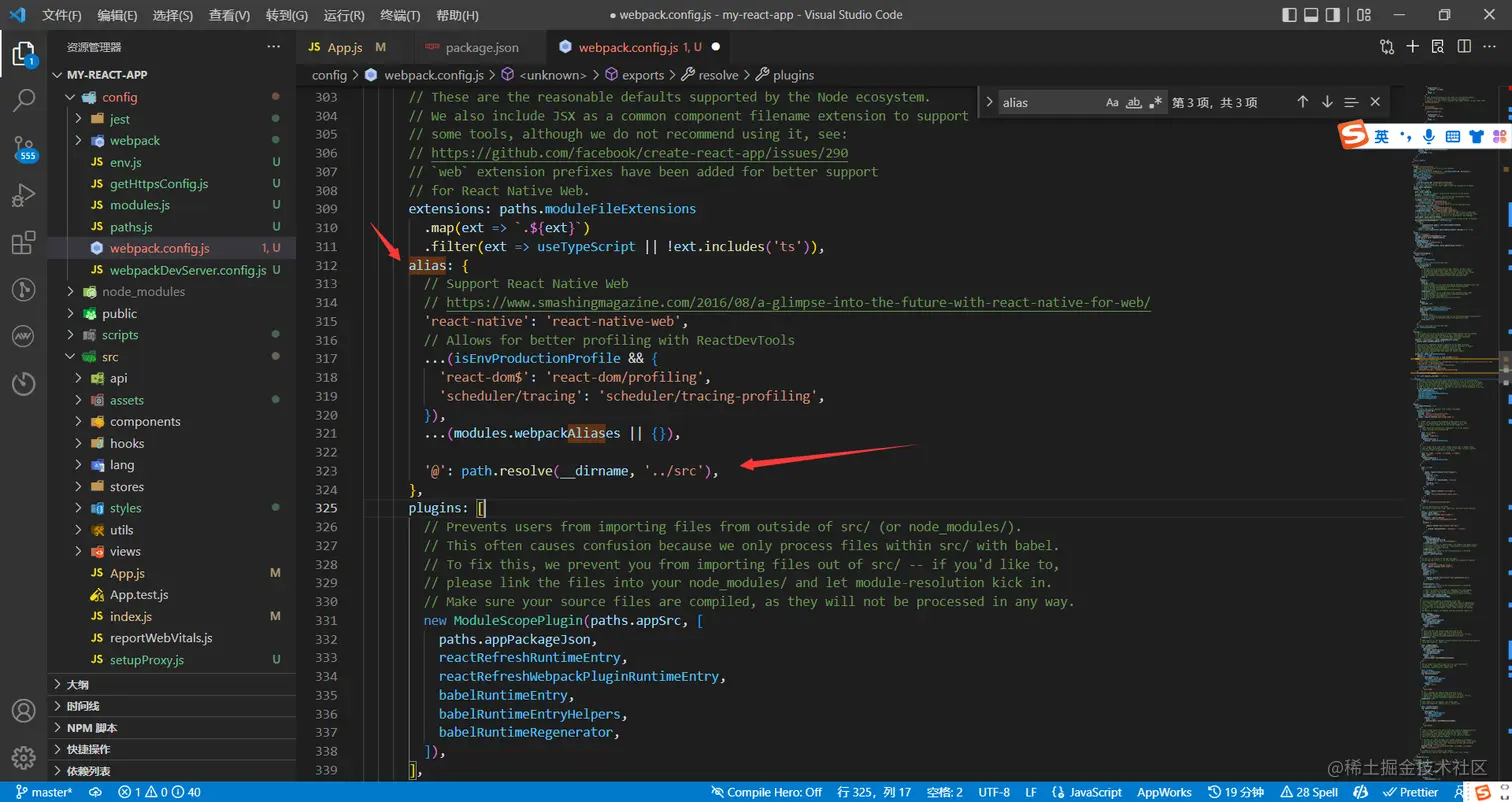This screenshot has width=1512, height=802.
Task: Go to next match in find widget
Action: click(x=1327, y=102)
